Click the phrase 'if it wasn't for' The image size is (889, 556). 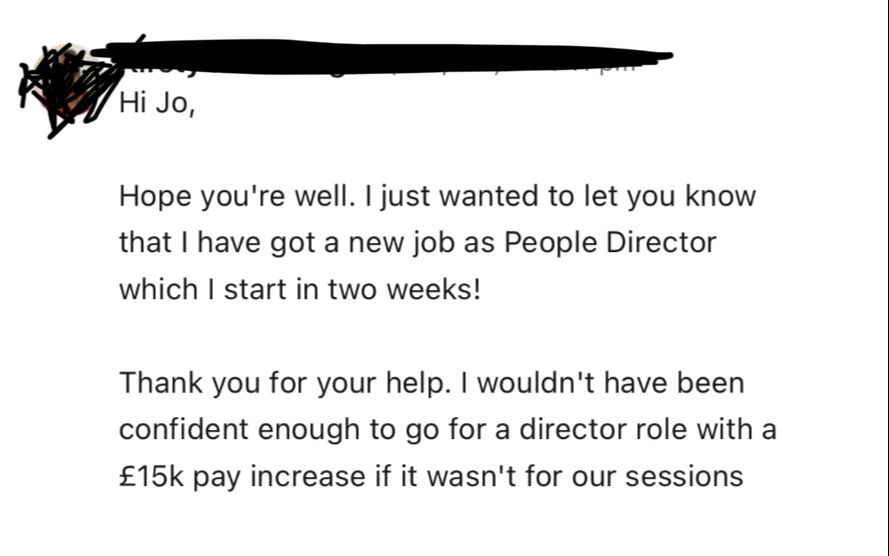point(469,476)
